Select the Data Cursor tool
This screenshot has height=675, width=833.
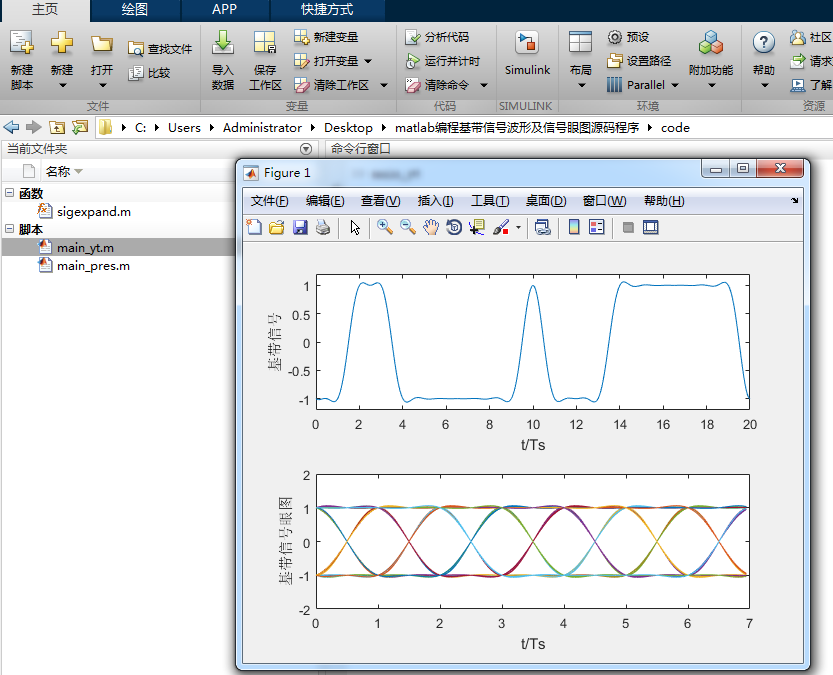tap(477, 227)
